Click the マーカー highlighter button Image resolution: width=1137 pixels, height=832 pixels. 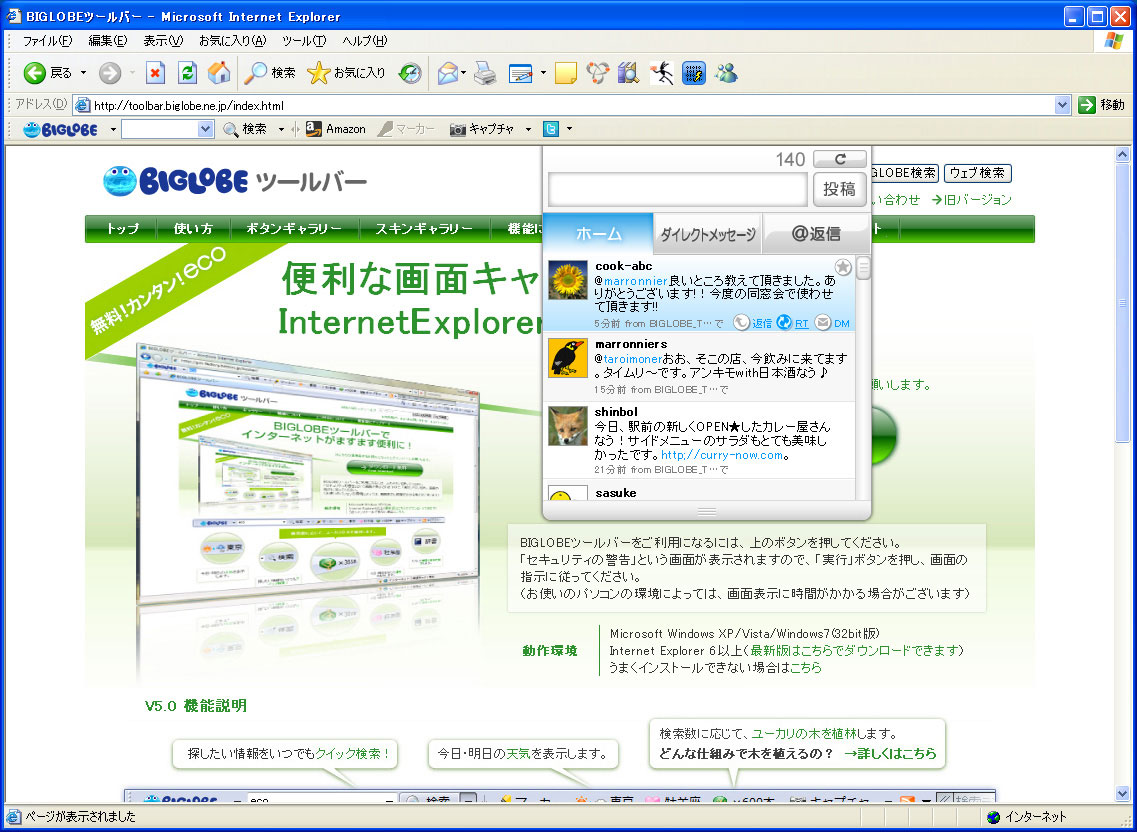pyautogui.click(x=406, y=129)
